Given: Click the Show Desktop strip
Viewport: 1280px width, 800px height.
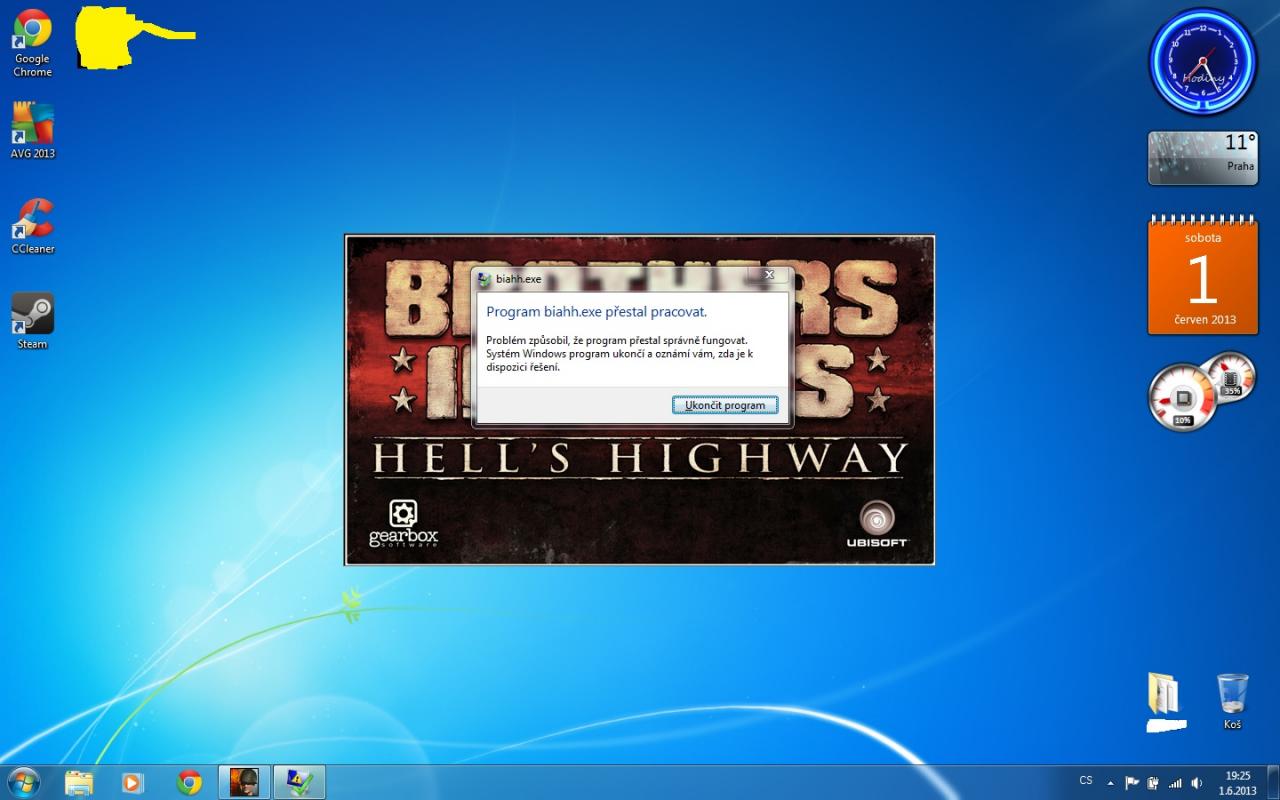Looking at the screenshot, I should (1273, 783).
